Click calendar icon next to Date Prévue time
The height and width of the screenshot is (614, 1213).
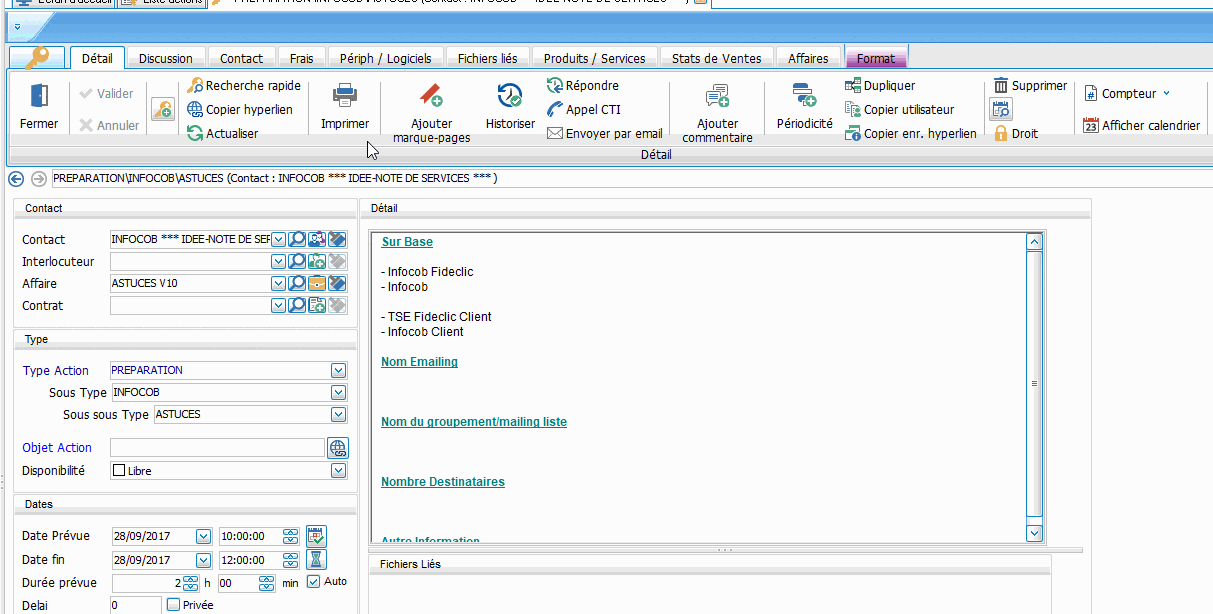coord(316,536)
